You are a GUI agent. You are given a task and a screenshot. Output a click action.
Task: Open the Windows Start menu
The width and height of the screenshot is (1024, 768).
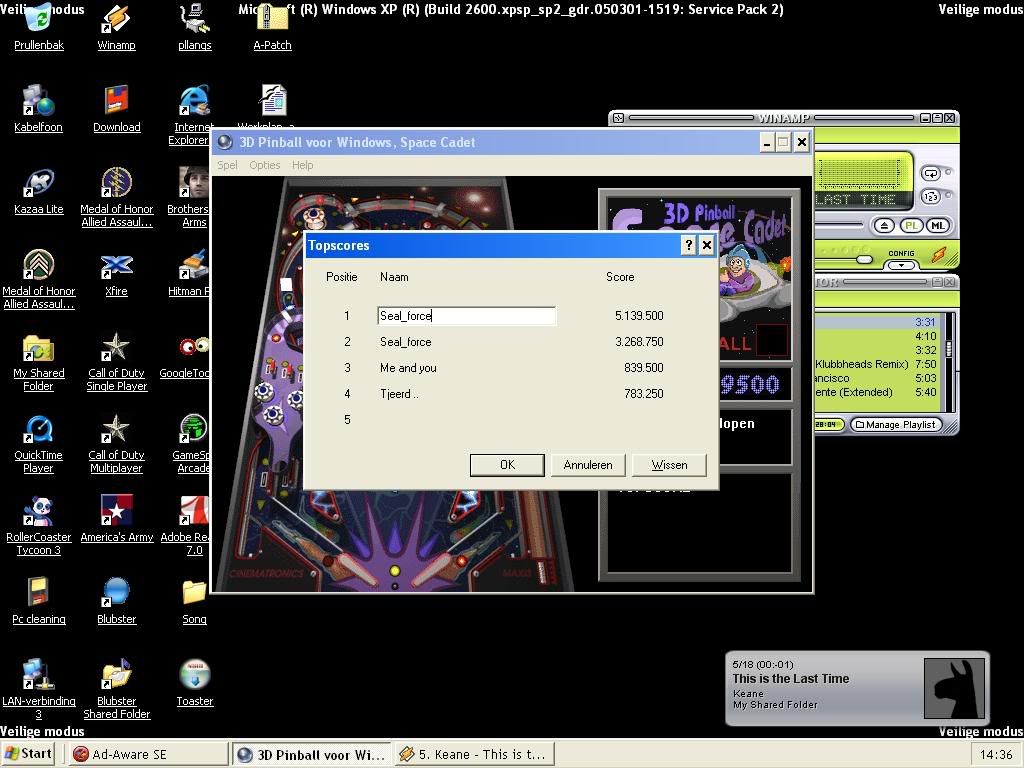[x=29, y=754]
